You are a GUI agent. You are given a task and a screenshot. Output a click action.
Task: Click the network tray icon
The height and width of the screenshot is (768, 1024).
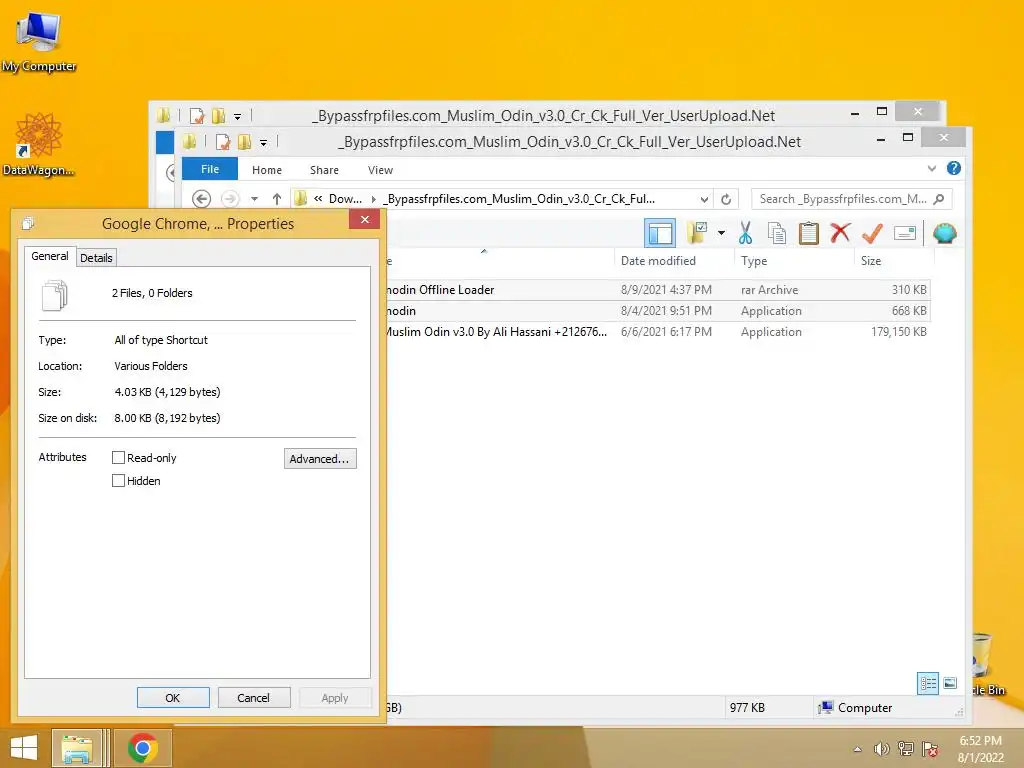(906, 749)
